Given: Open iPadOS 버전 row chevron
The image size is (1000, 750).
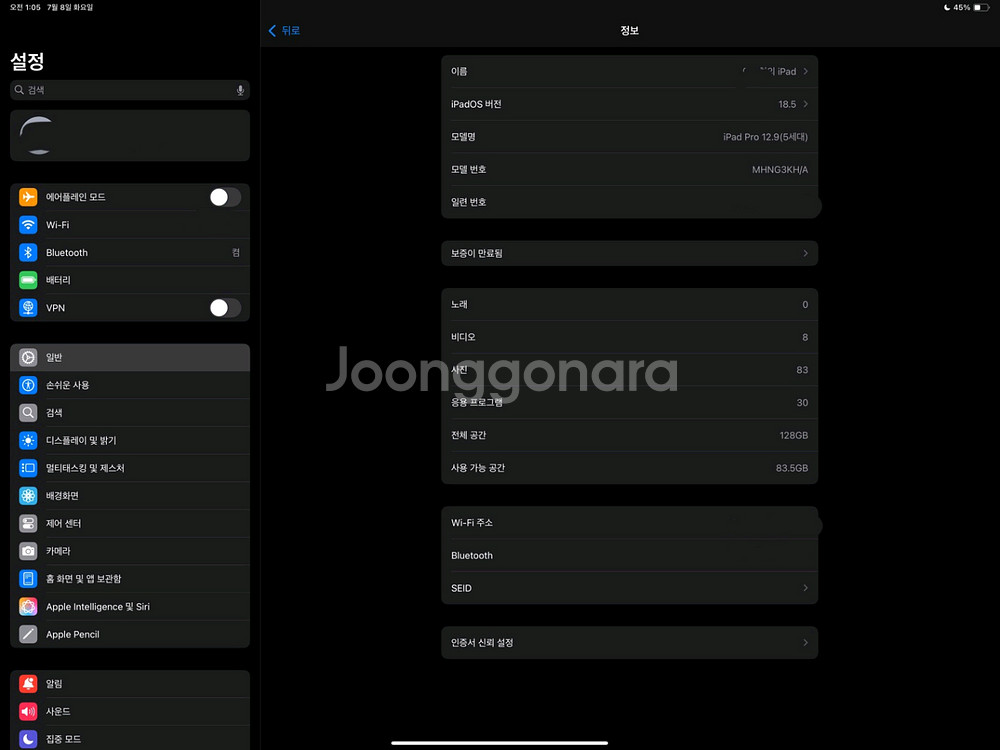Looking at the screenshot, I should 805,104.
